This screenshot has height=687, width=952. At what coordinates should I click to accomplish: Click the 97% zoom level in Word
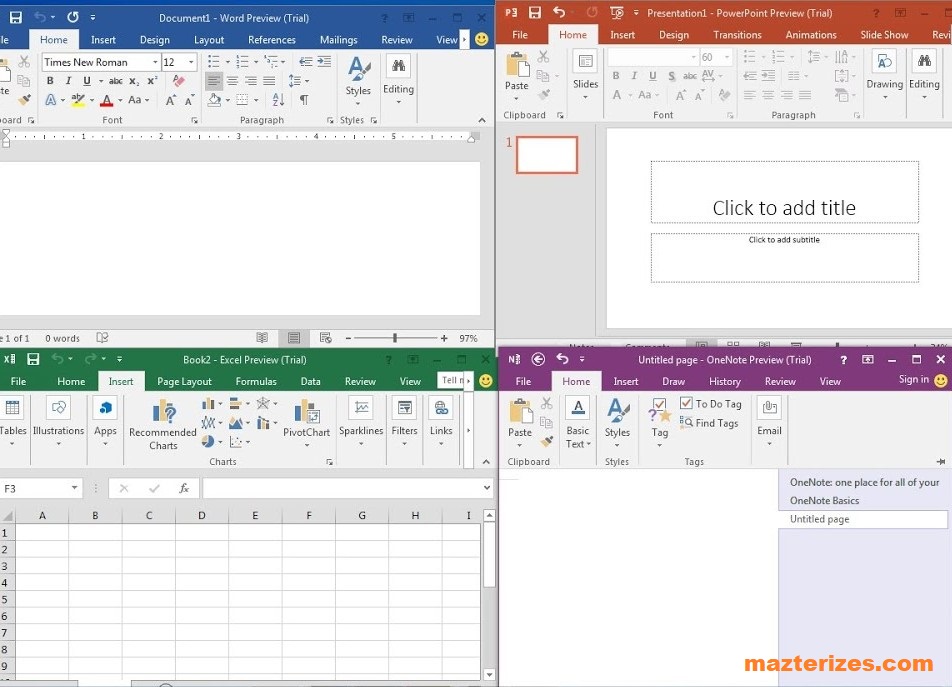pos(468,338)
